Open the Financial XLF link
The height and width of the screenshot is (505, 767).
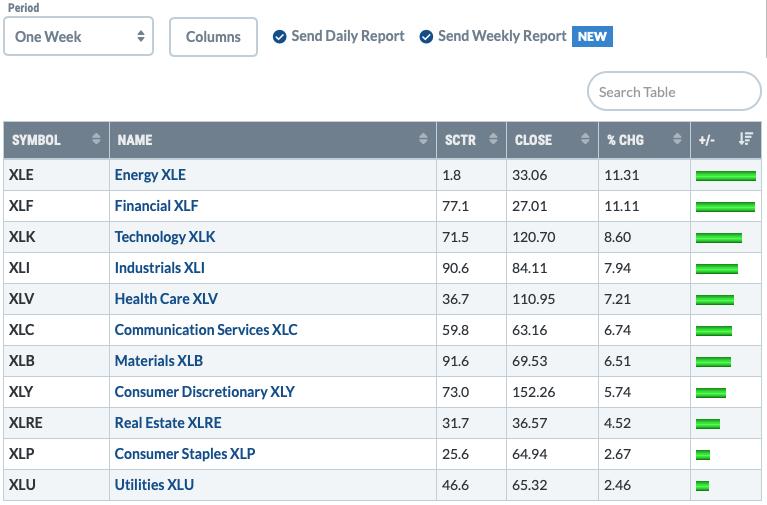point(157,206)
